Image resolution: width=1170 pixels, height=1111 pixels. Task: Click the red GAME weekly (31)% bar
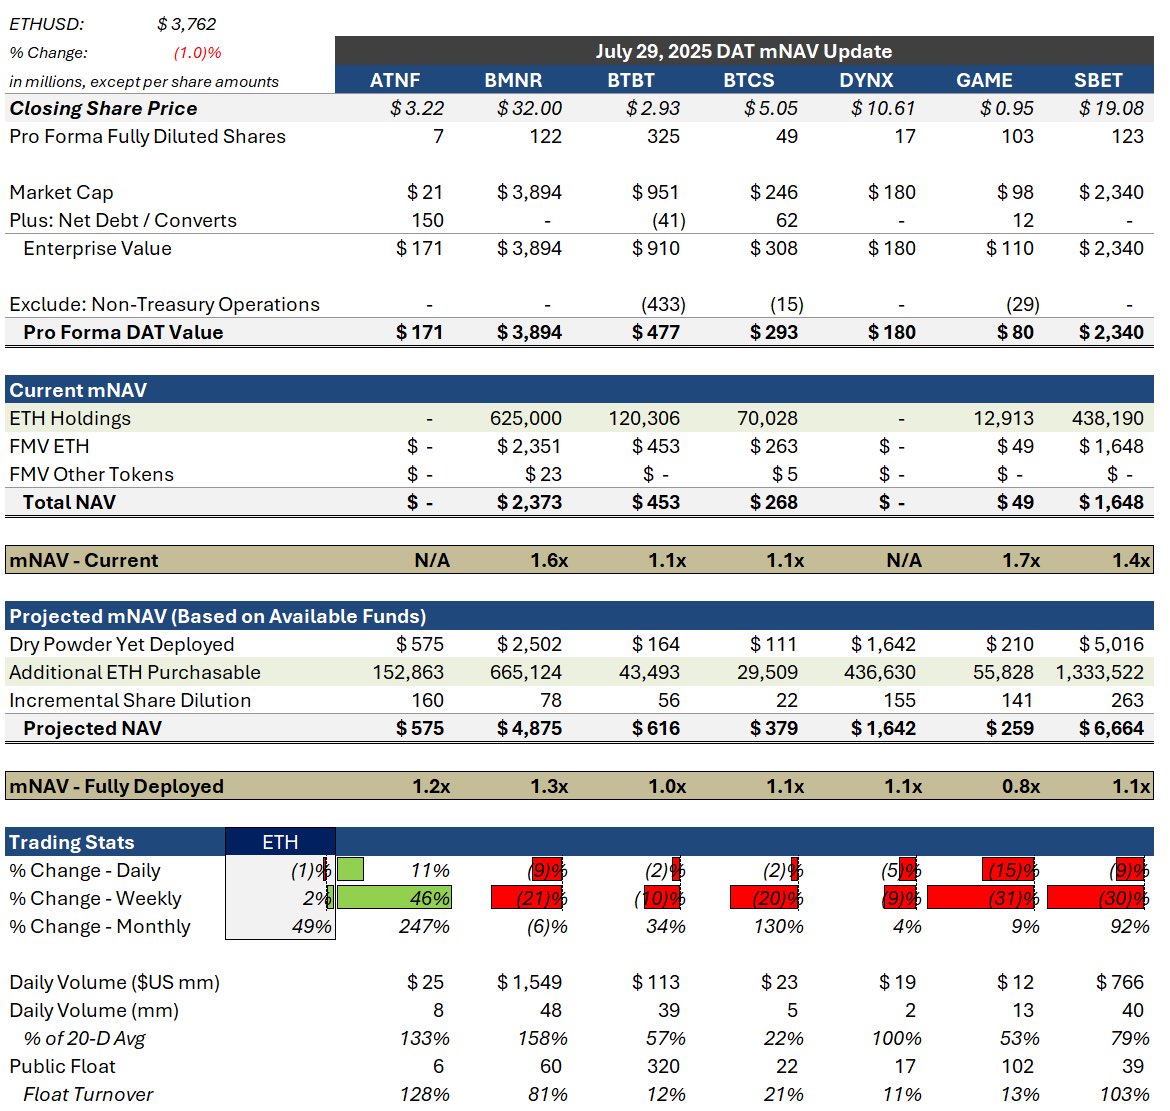980,898
